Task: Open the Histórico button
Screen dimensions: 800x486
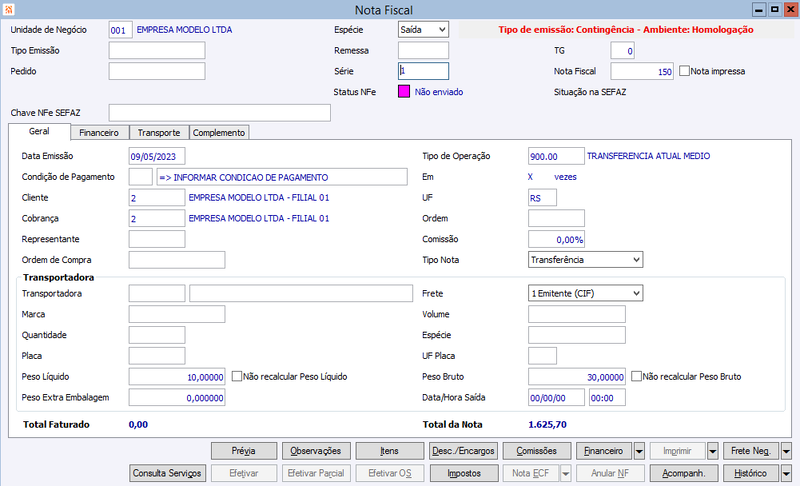Action: pyautogui.click(x=751, y=473)
